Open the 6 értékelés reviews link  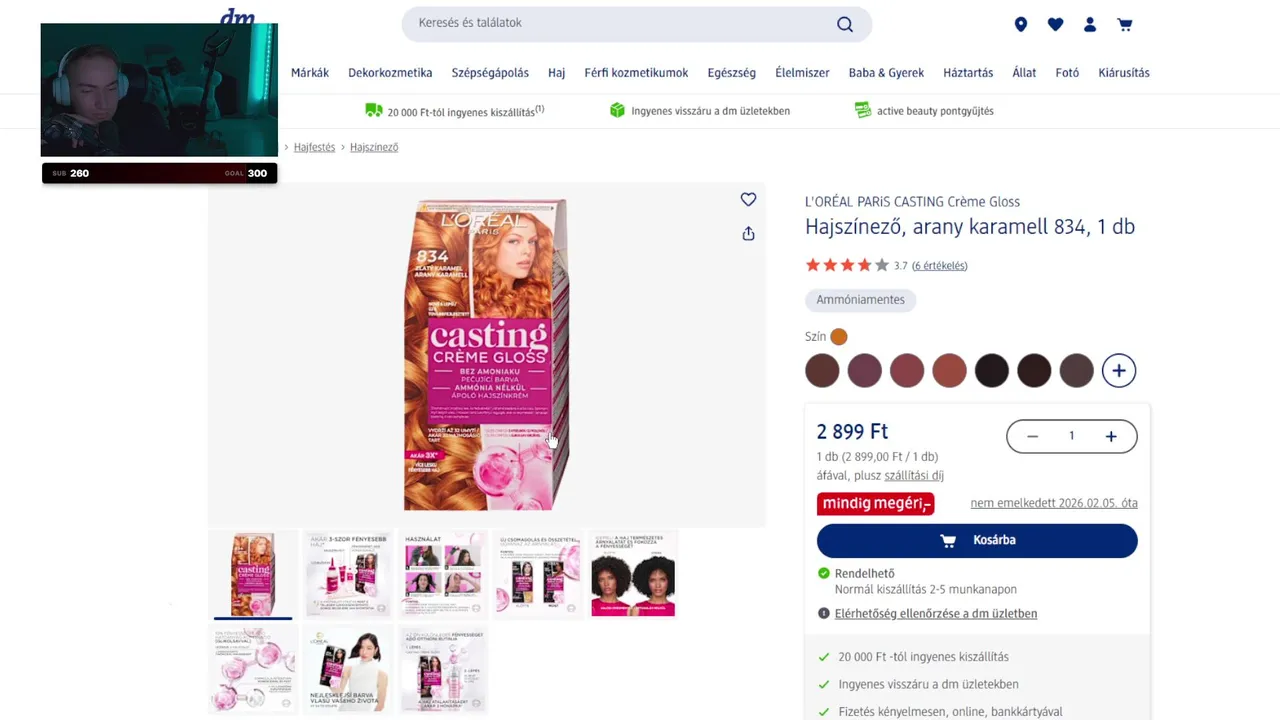(x=939, y=266)
